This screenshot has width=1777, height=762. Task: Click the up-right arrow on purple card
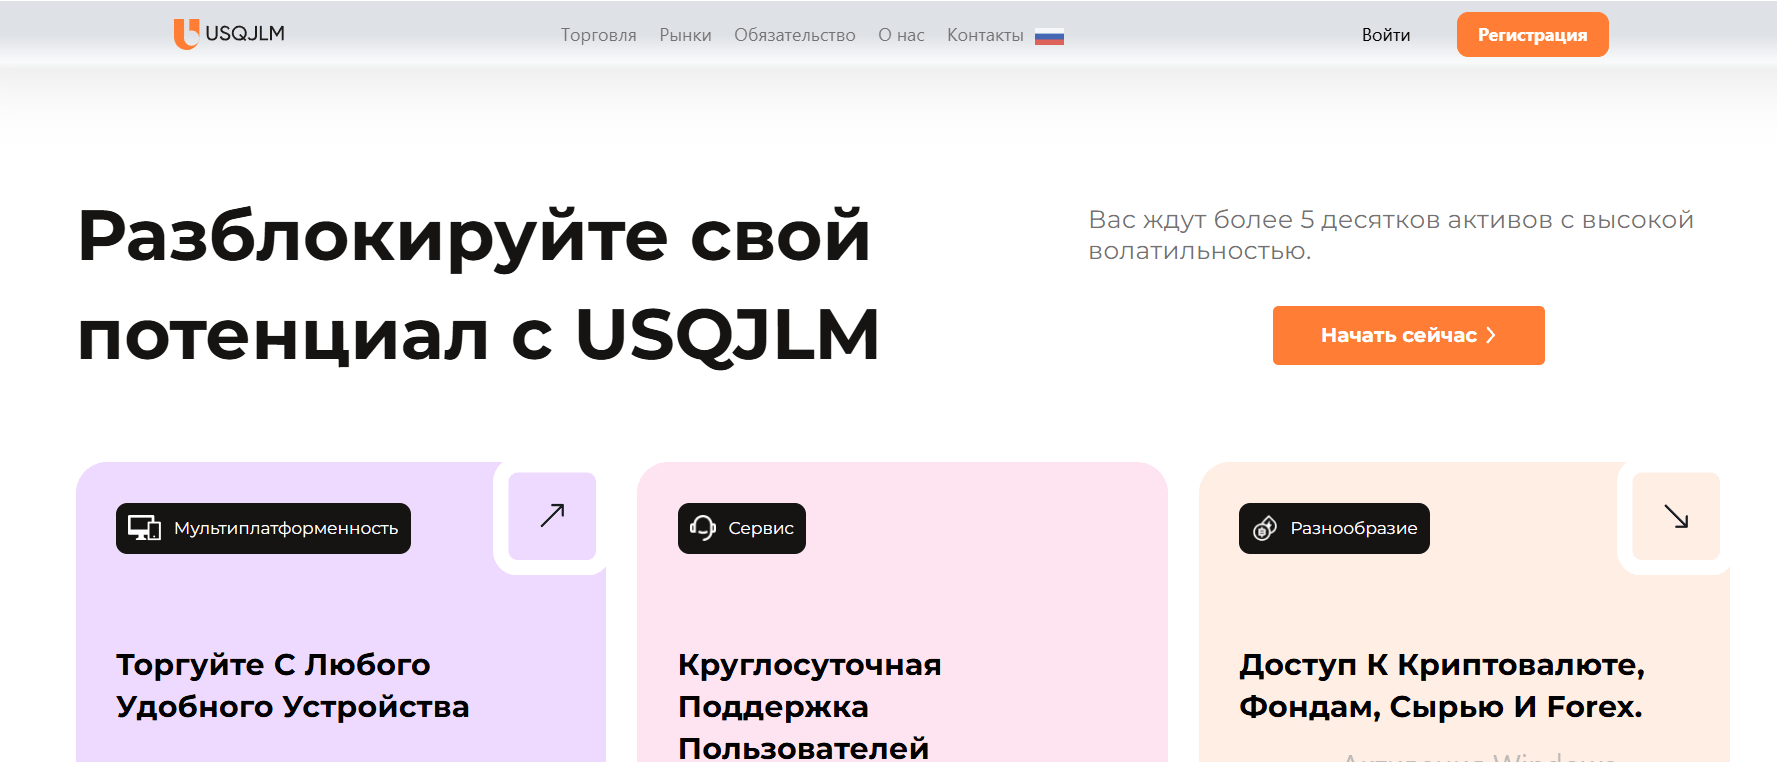point(552,516)
